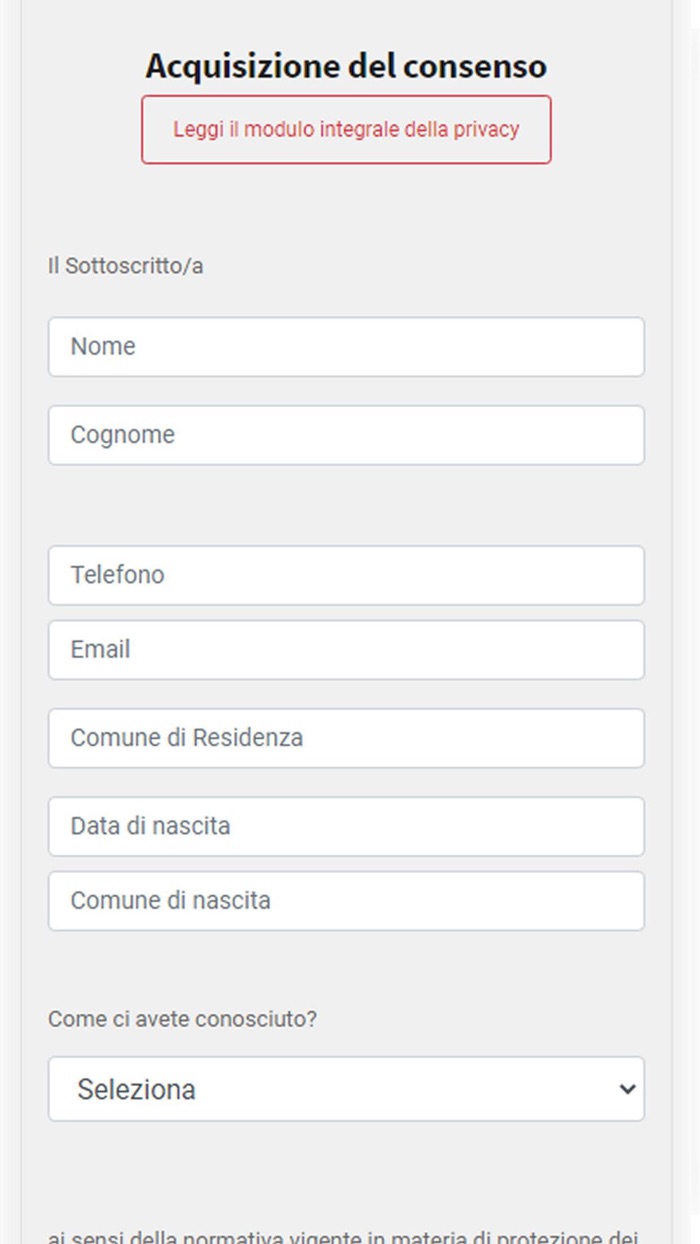Image resolution: width=700 pixels, height=1244 pixels.
Task: Click the Acquisizione del consenso heading
Action: point(346,66)
